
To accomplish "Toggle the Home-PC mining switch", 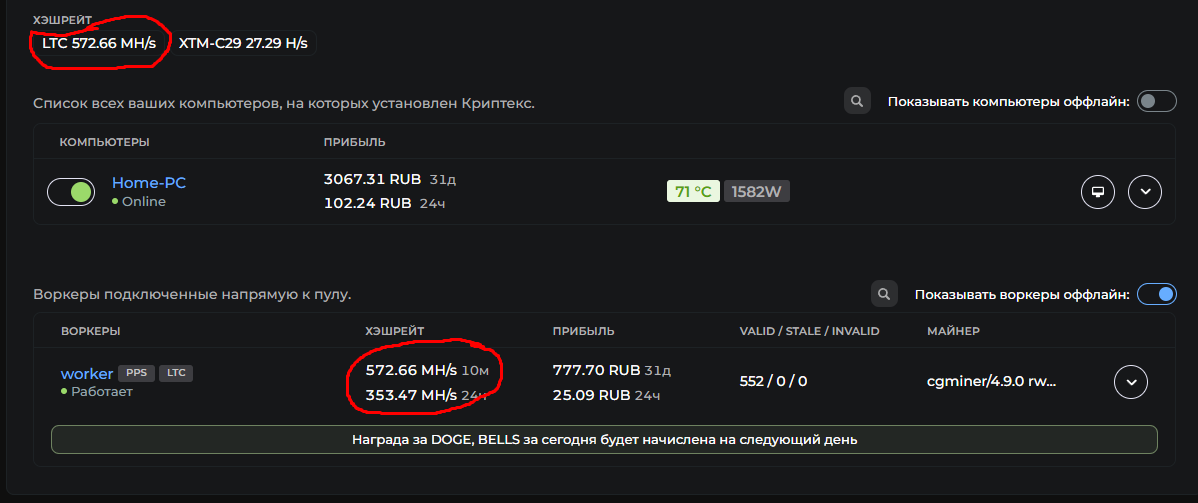I will click(x=71, y=191).
